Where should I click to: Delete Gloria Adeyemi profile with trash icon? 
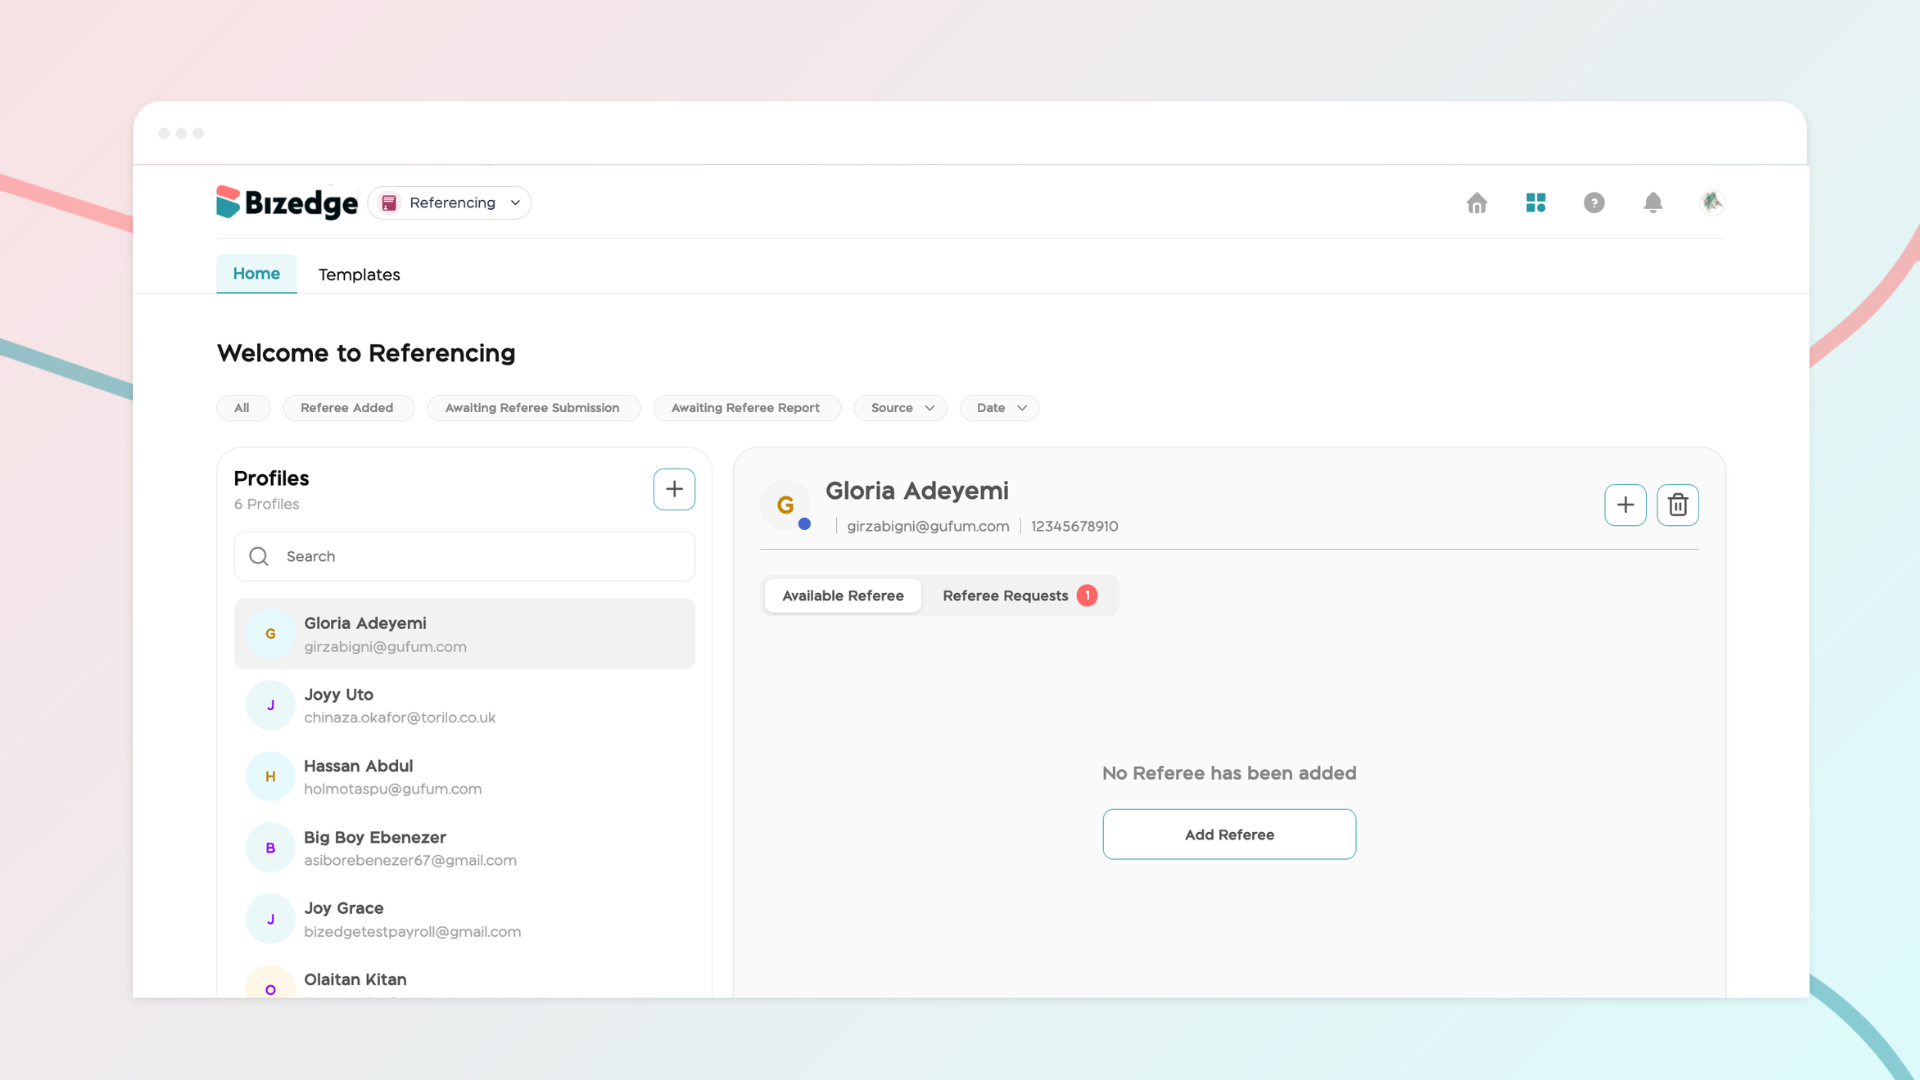pos(1678,505)
